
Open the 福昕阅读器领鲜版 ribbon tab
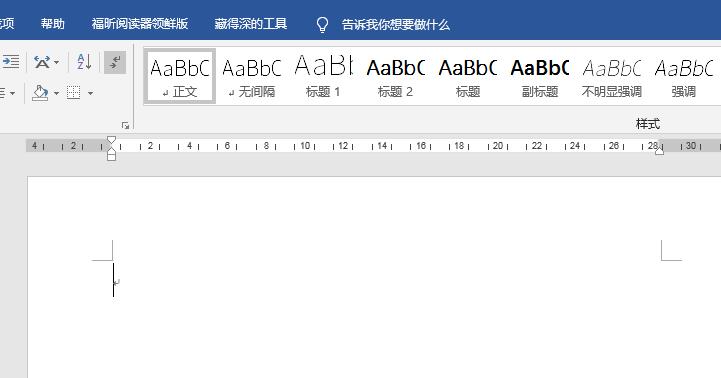[140, 24]
